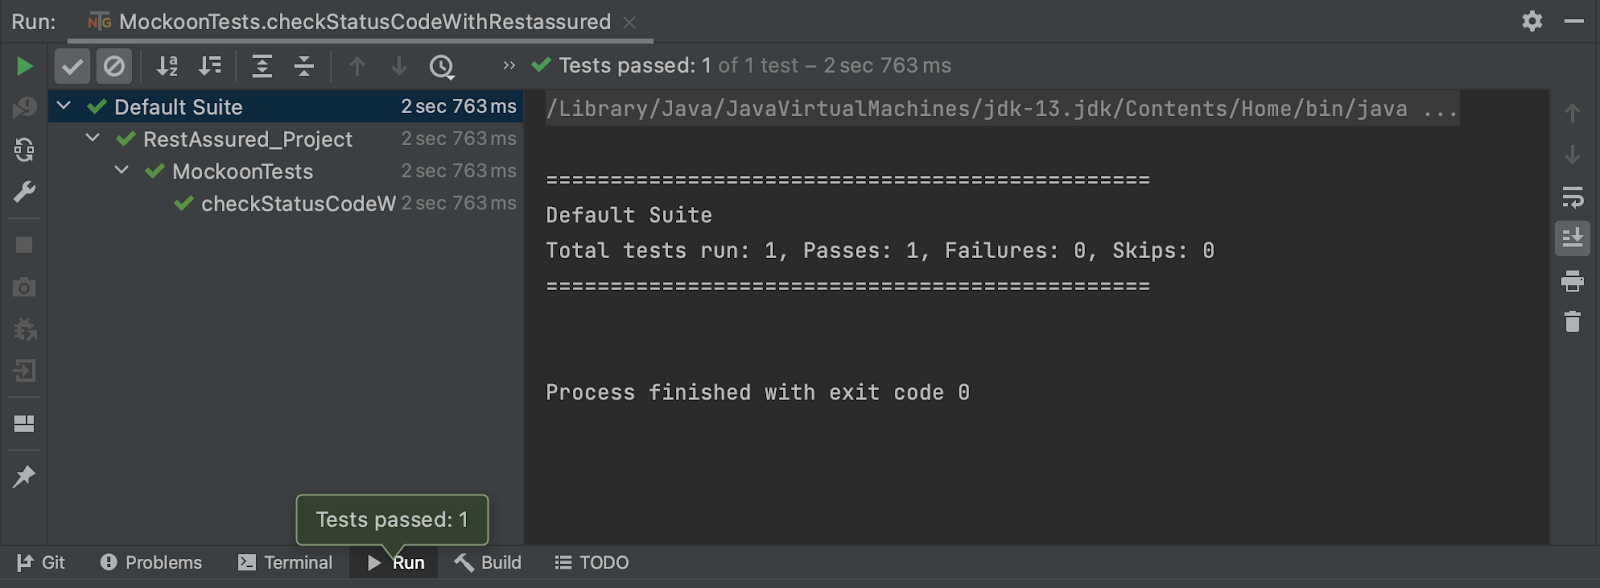Open the Terminal tool window tab
Image resolution: width=1600 pixels, height=588 pixels.
(285, 563)
